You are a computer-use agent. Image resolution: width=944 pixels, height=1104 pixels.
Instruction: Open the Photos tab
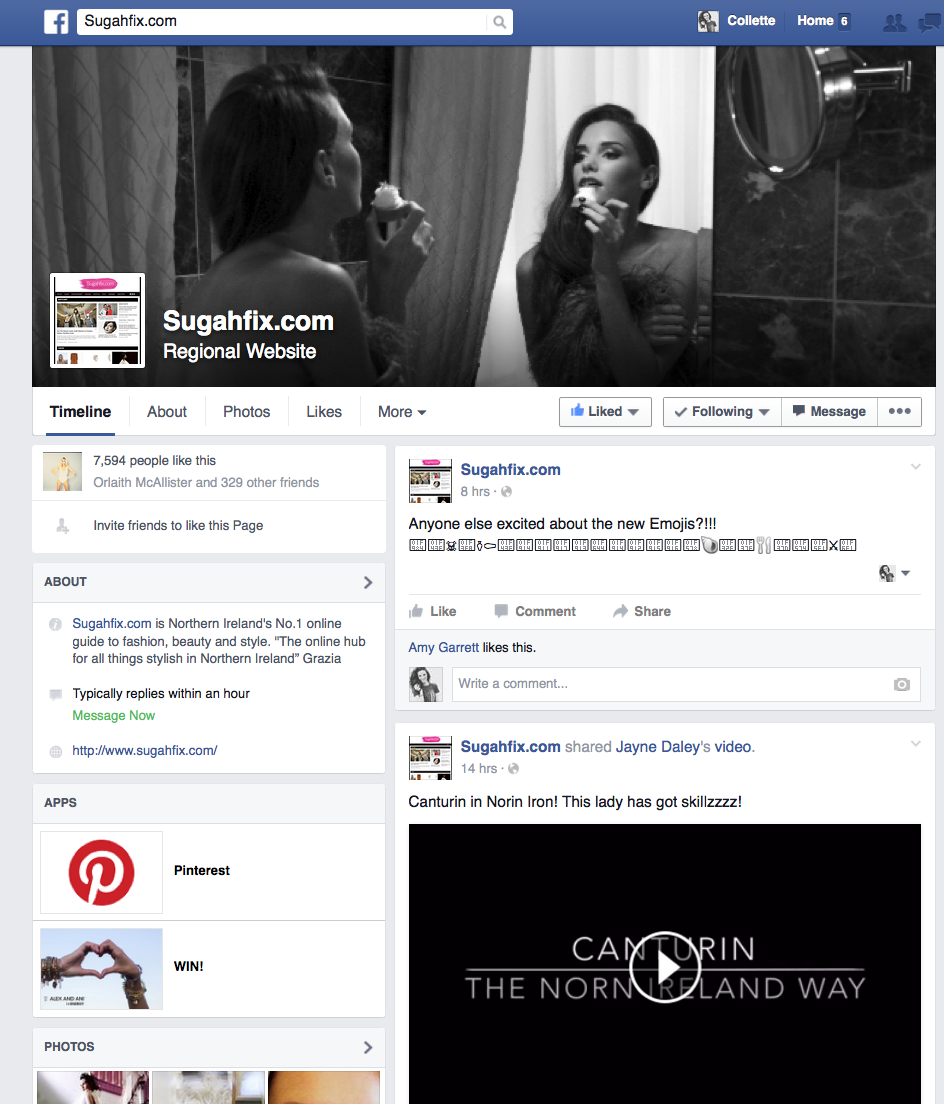pos(246,412)
